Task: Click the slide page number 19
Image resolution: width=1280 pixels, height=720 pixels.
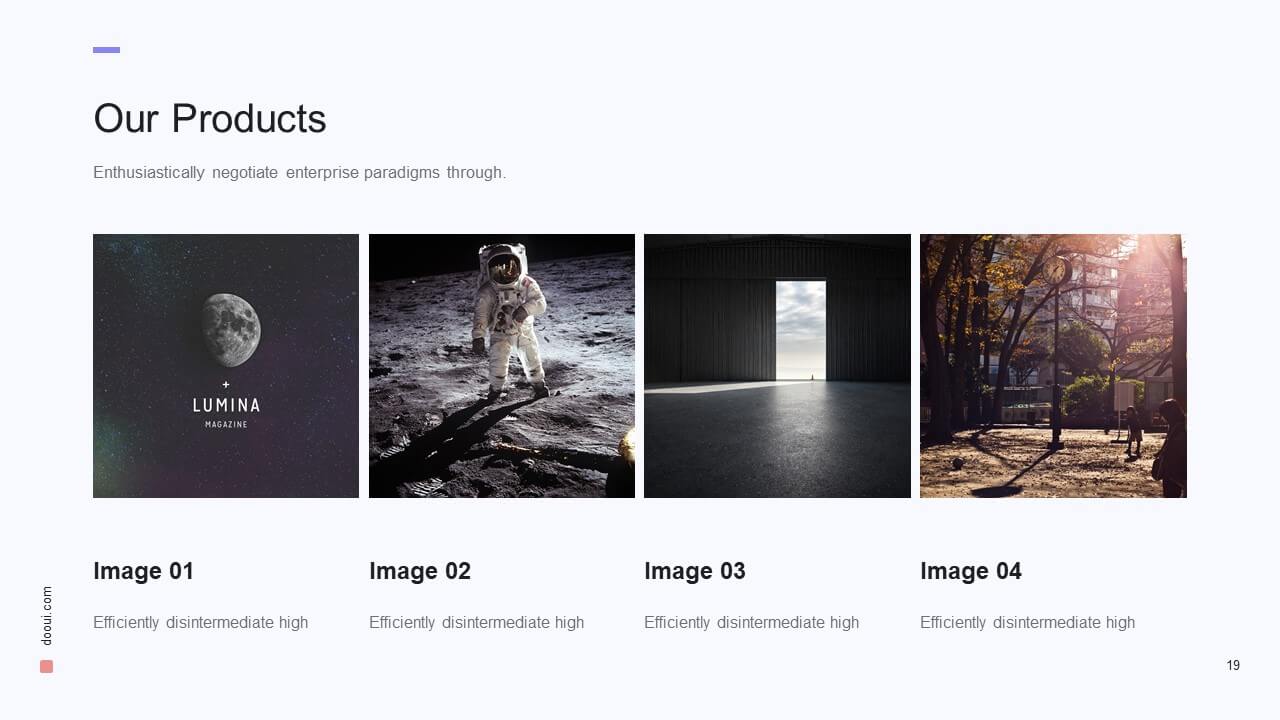Action: [1233, 665]
